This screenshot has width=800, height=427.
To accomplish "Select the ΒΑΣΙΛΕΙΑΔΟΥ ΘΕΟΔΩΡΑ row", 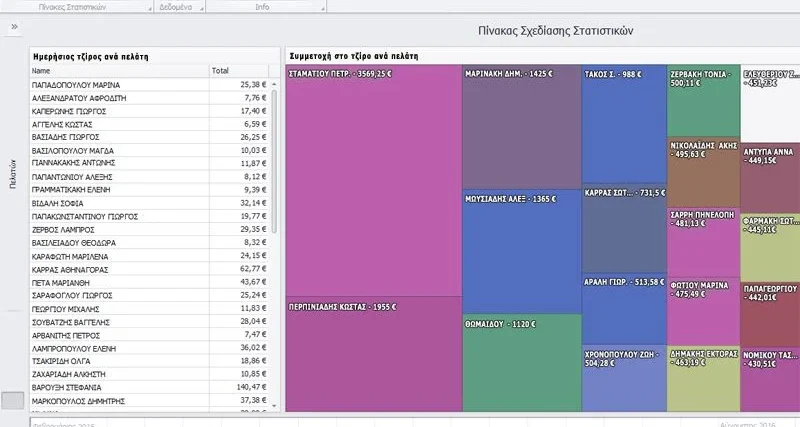I will [x=149, y=243].
